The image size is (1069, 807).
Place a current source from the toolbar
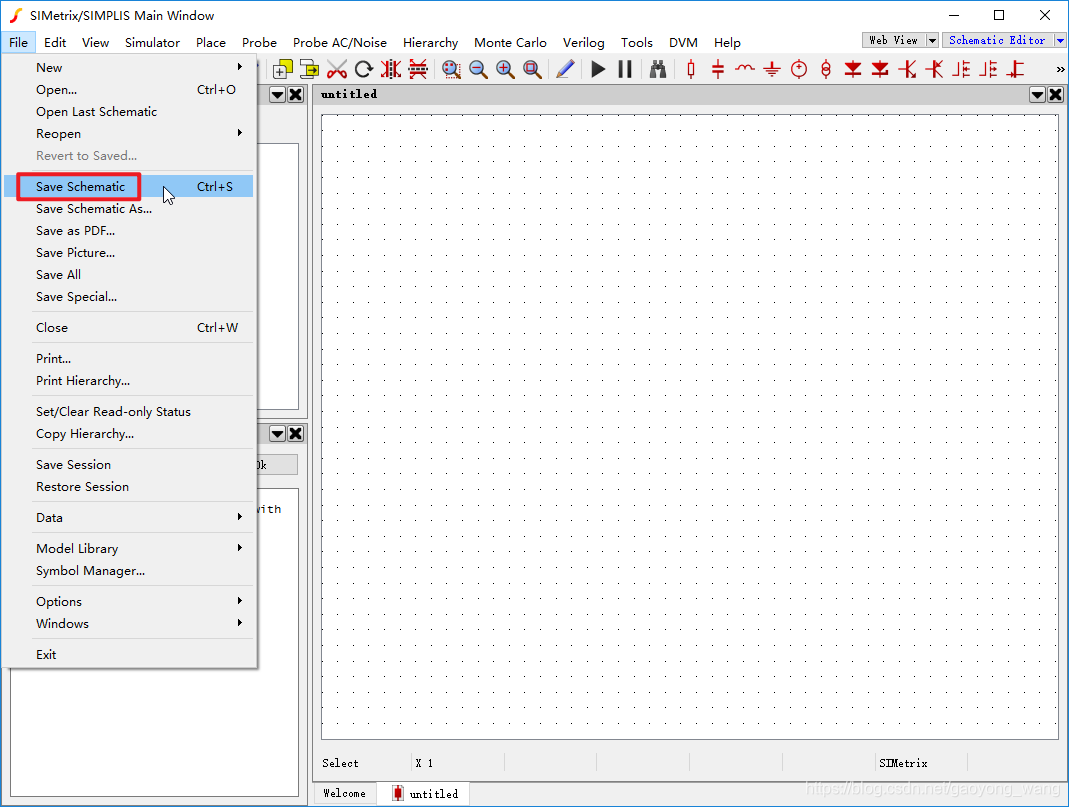826,69
